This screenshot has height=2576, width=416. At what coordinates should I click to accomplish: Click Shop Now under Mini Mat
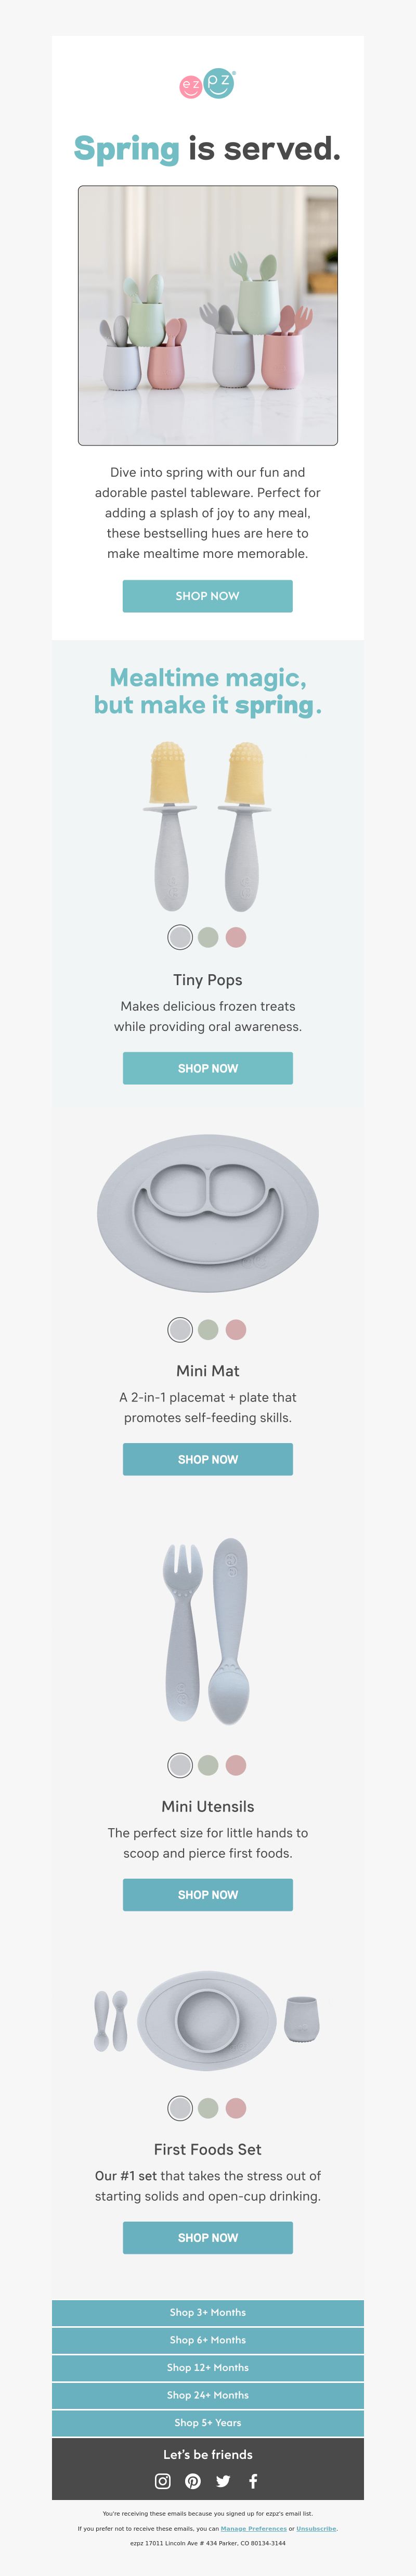click(208, 1459)
